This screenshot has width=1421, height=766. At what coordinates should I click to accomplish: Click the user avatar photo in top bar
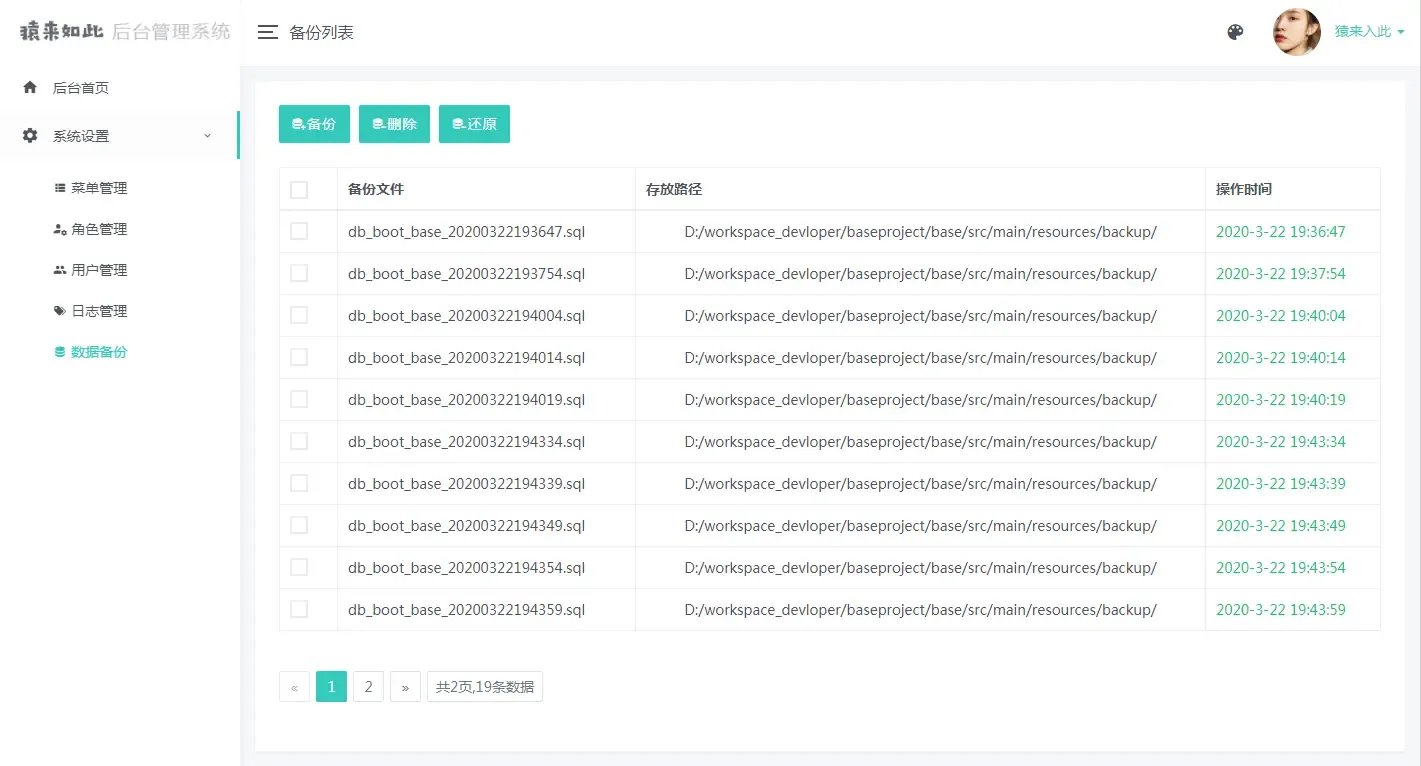pos(1296,31)
